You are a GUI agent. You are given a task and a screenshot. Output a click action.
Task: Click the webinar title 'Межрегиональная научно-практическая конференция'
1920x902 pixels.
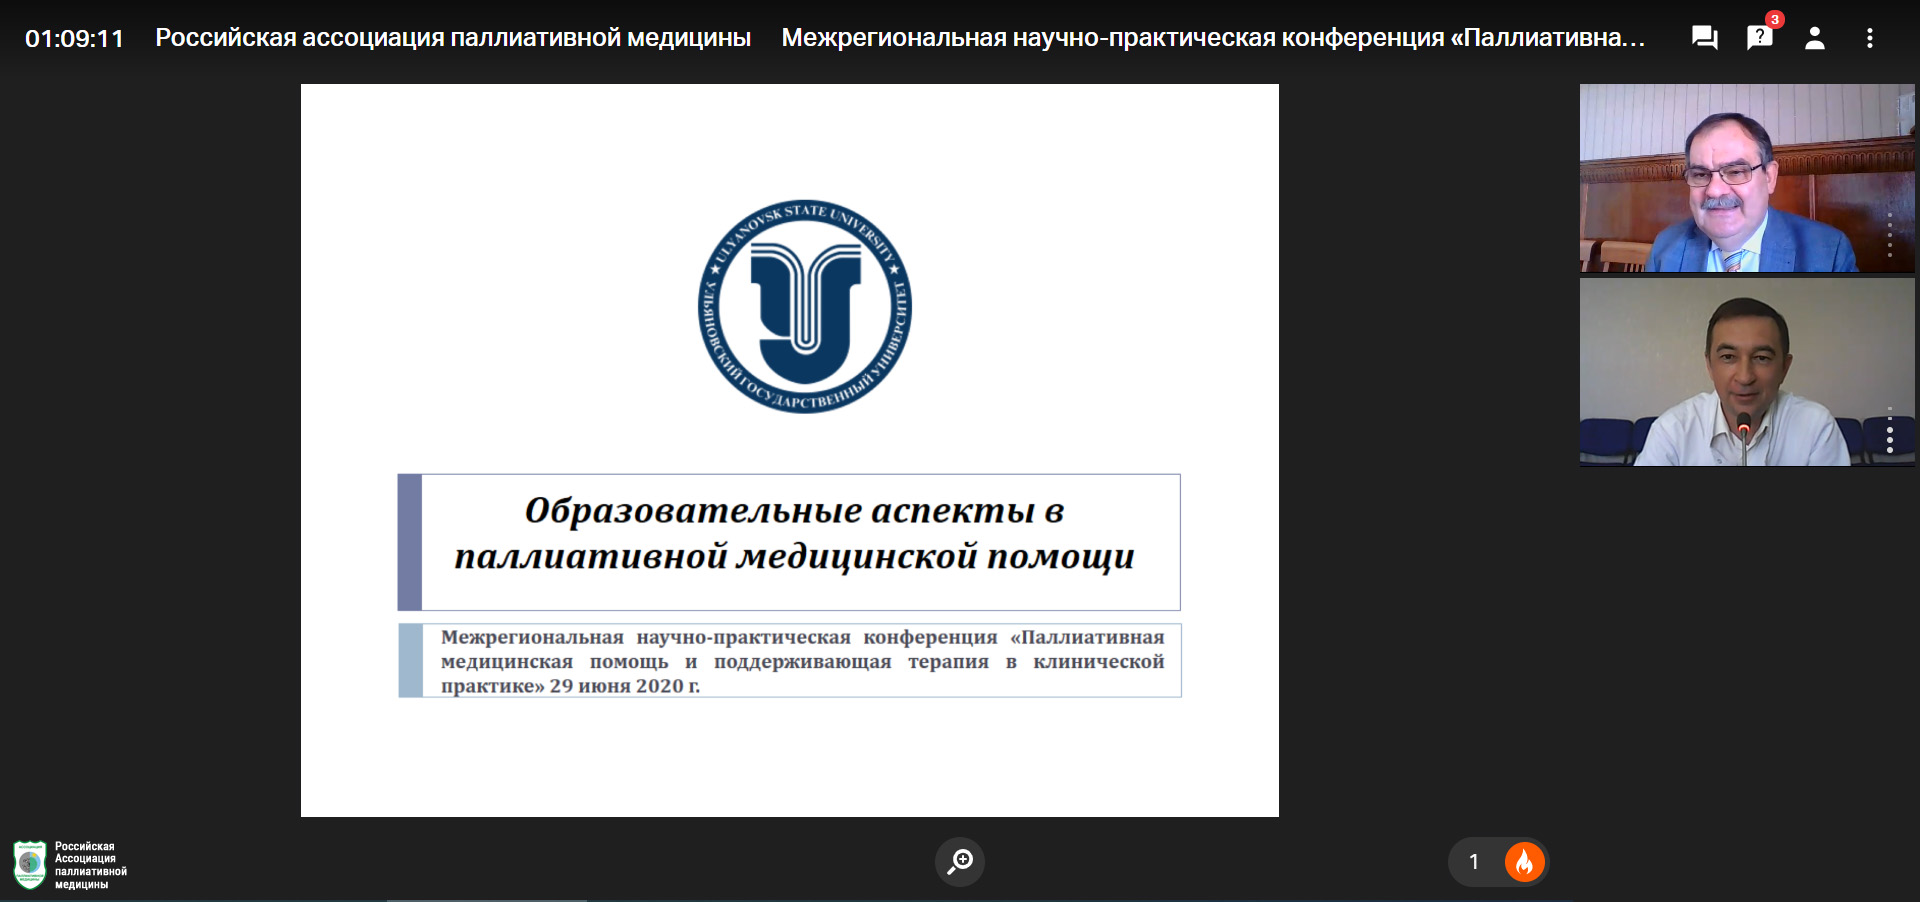point(1213,38)
